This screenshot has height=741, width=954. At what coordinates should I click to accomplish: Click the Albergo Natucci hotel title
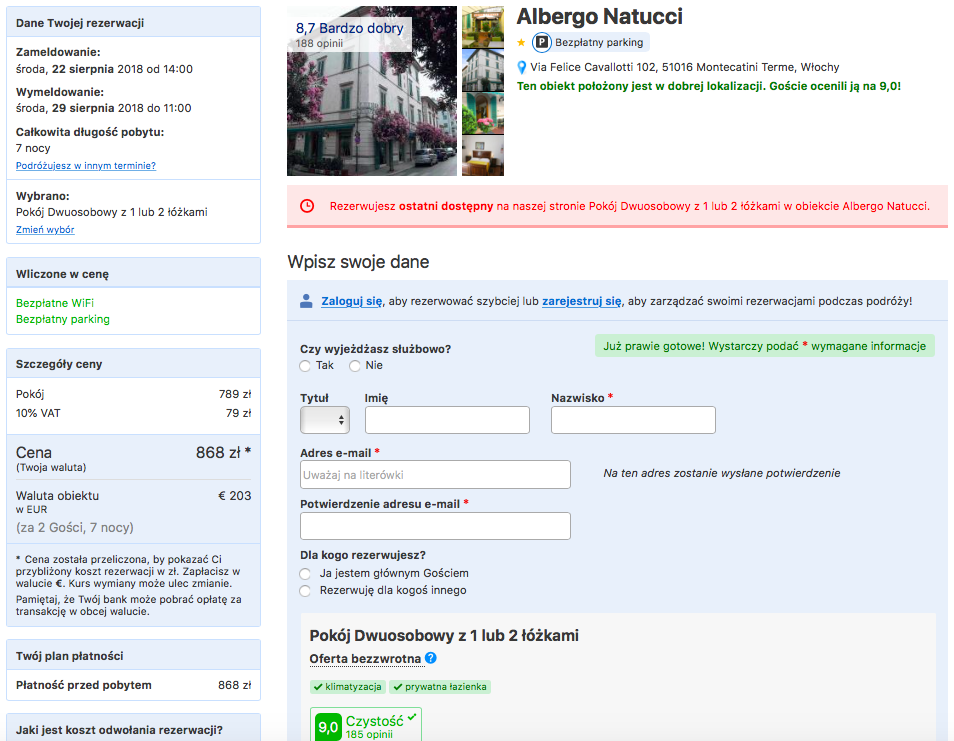599,16
